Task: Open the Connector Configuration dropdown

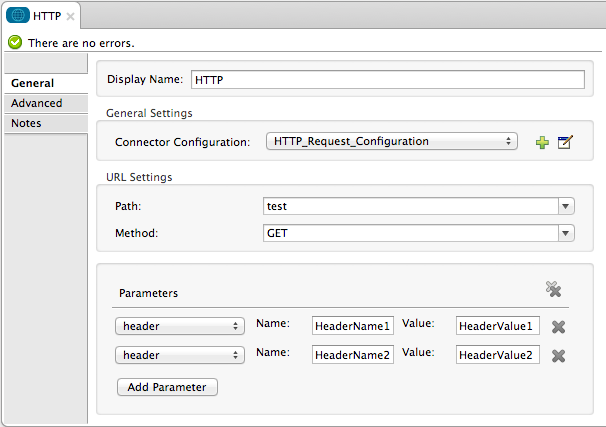Action: [391, 142]
